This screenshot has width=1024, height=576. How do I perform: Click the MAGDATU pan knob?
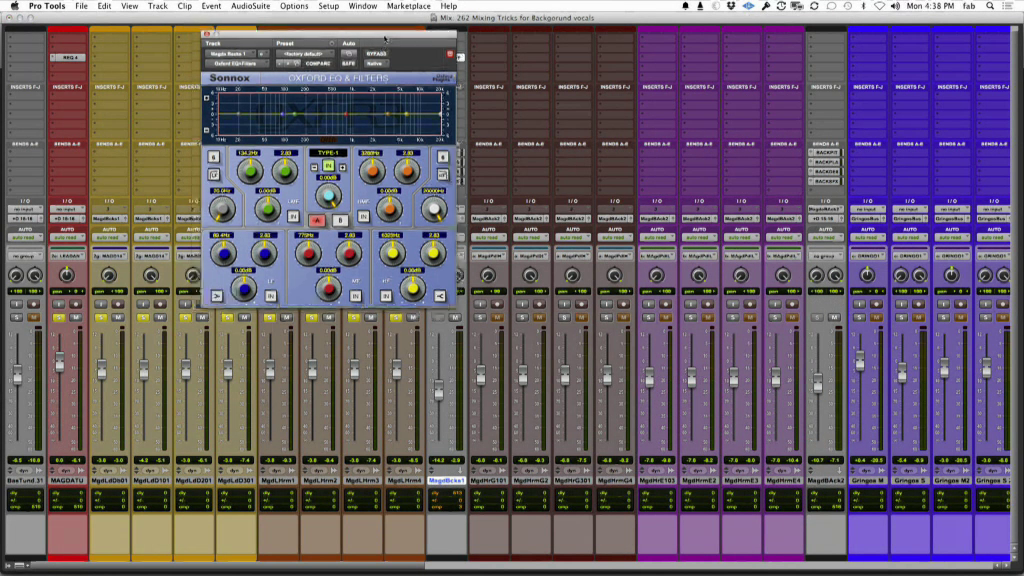[x=67, y=275]
